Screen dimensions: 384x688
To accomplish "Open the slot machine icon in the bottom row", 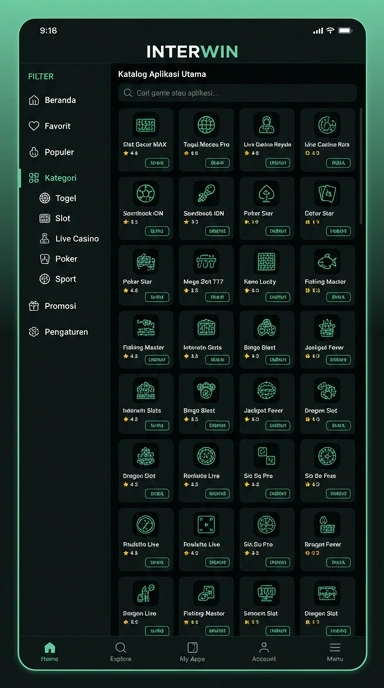I will tap(266, 593).
